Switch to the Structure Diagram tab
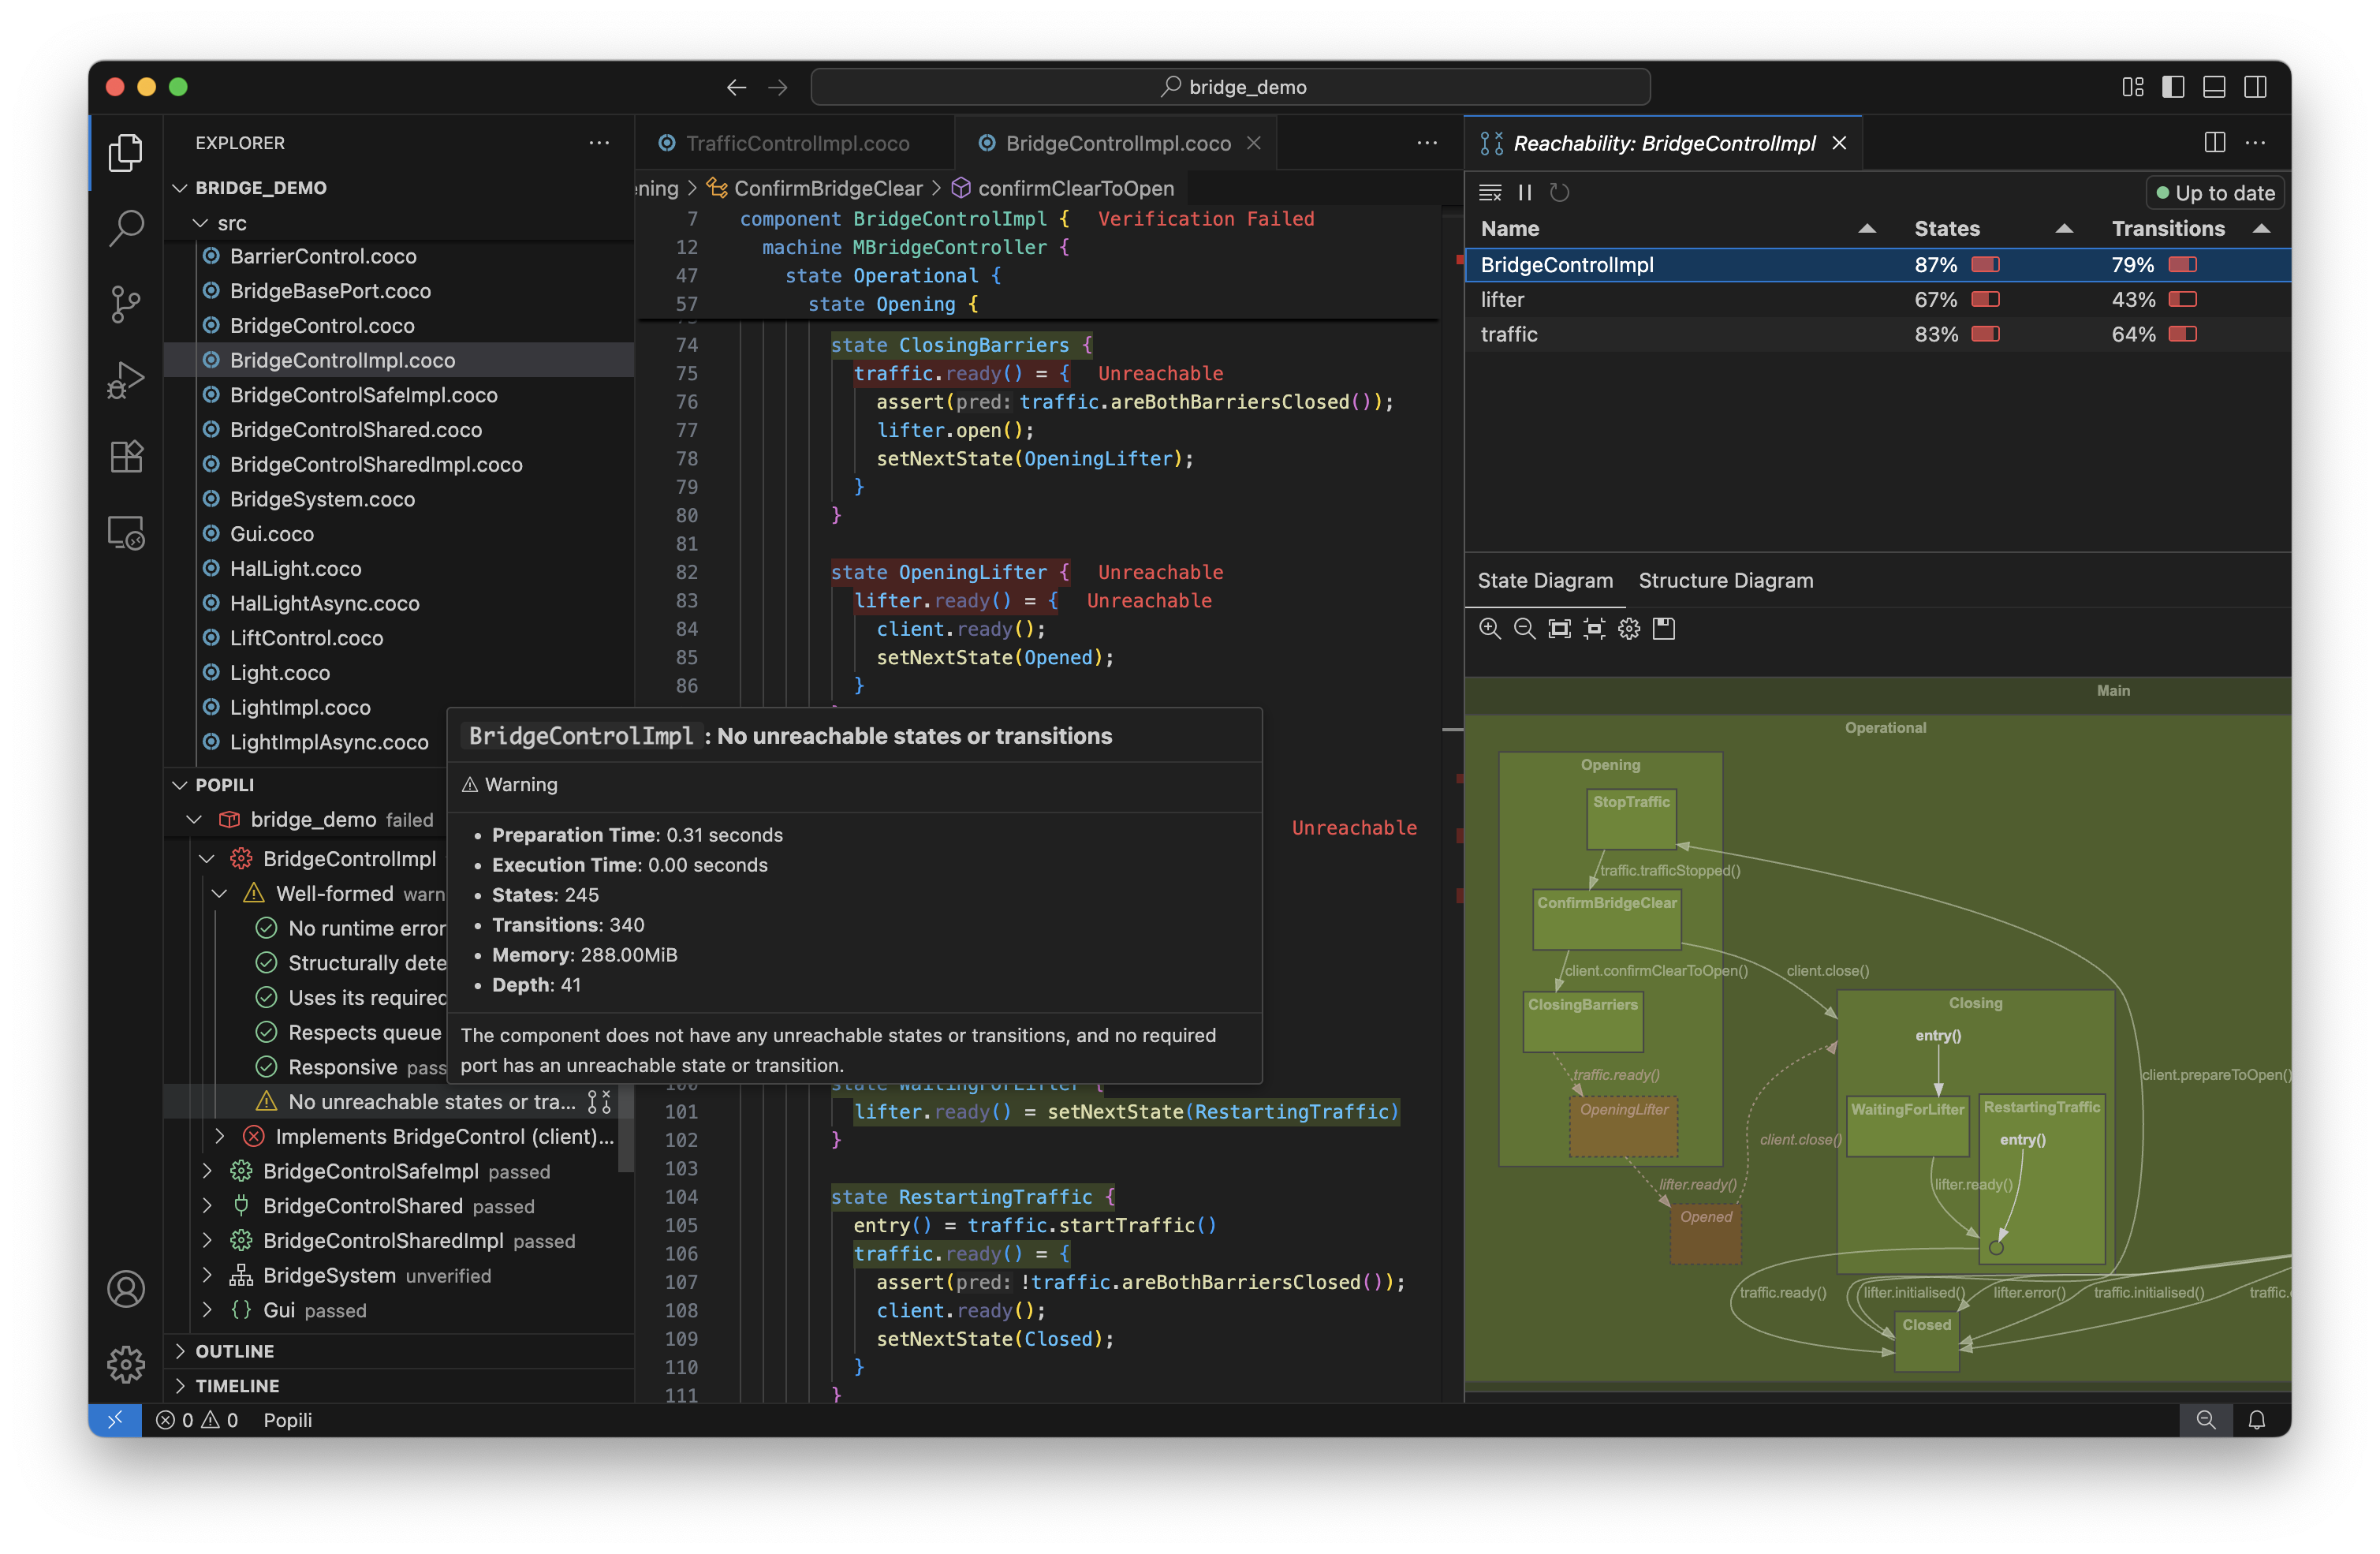 tap(1725, 580)
